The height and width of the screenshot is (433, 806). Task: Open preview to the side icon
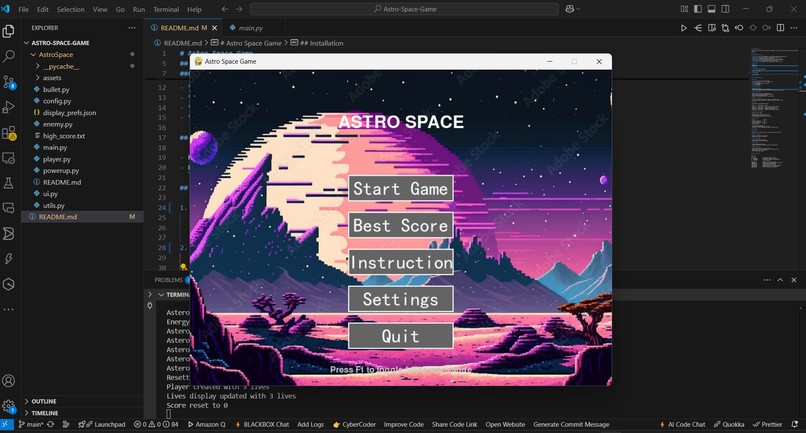[711, 28]
